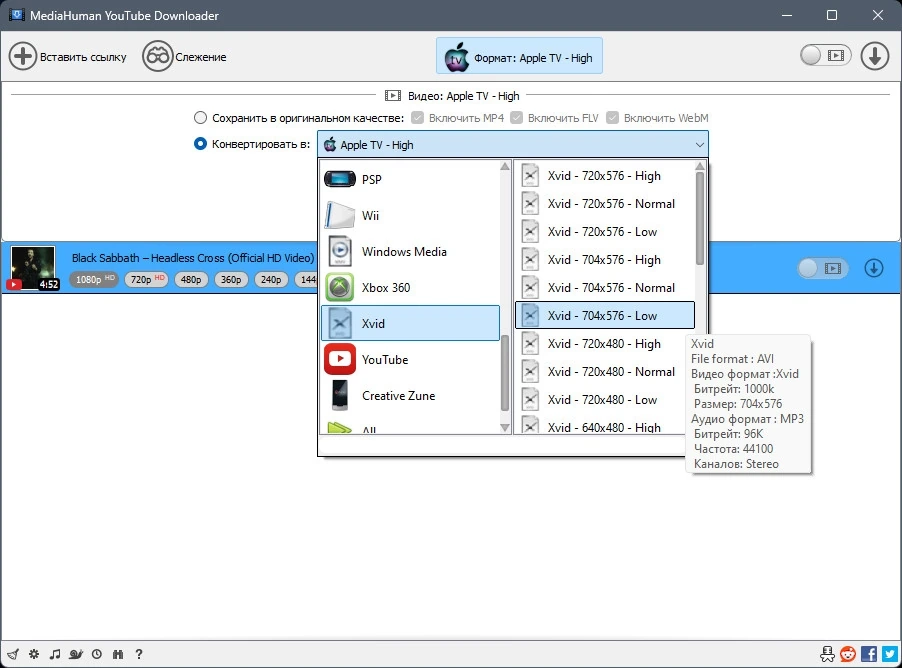Choose YouTube in the device list
The width and height of the screenshot is (902, 668).
410,360
